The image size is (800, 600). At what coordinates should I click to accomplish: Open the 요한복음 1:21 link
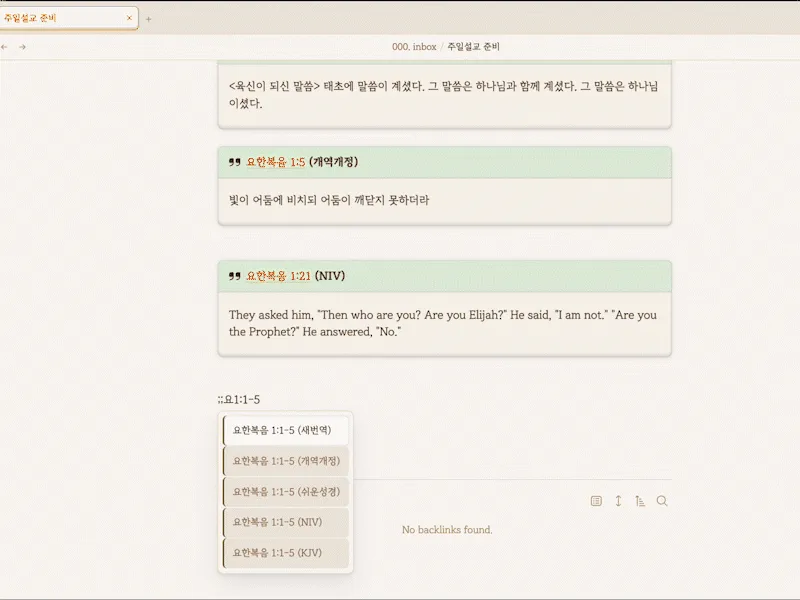coord(279,276)
